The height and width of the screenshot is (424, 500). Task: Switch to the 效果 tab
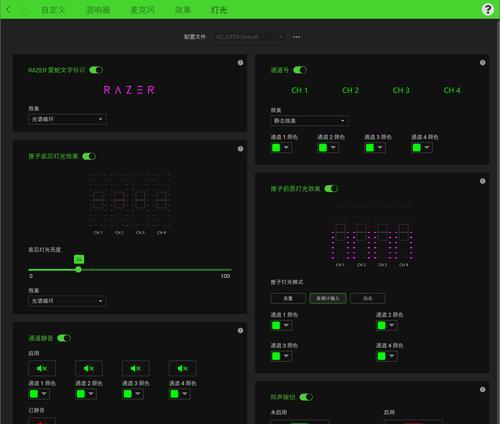[183, 10]
